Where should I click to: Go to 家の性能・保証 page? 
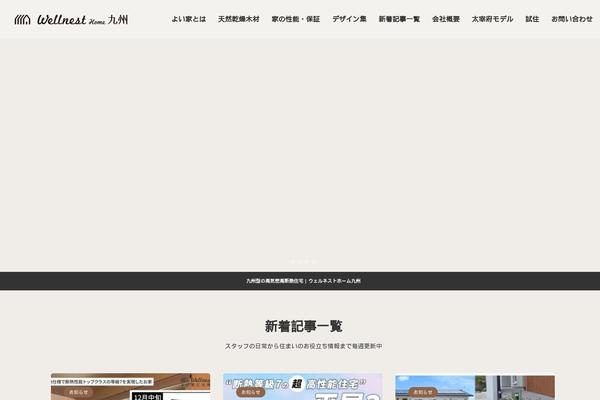pos(296,19)
